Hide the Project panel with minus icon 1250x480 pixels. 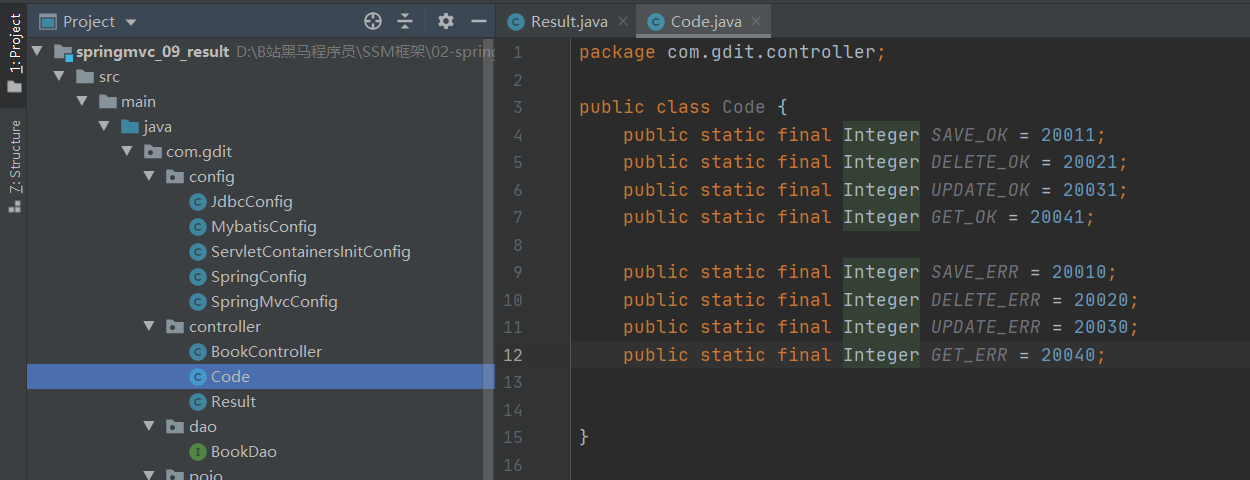click(x=479, y=21)
